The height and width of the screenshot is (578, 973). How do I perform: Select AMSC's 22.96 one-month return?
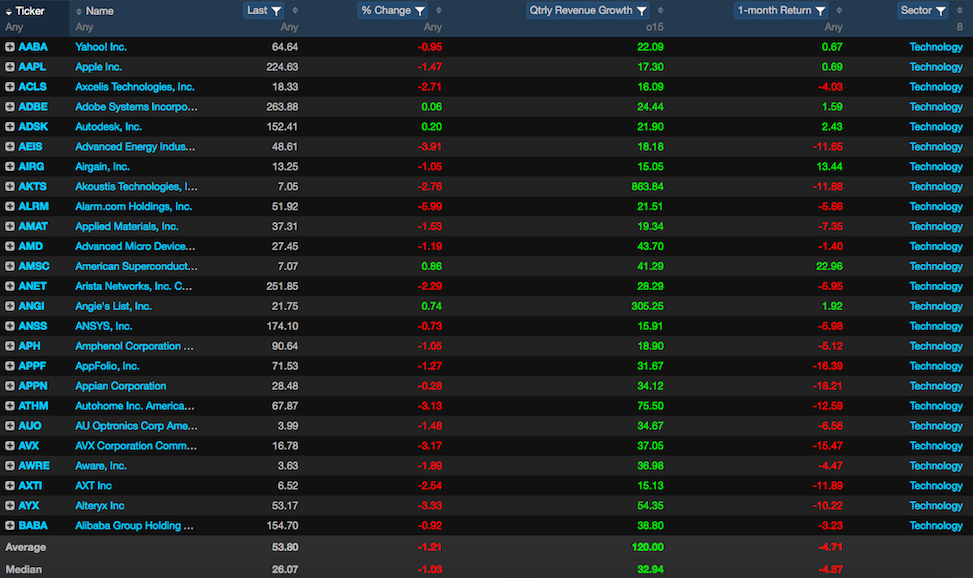click(x=829, y=266)
